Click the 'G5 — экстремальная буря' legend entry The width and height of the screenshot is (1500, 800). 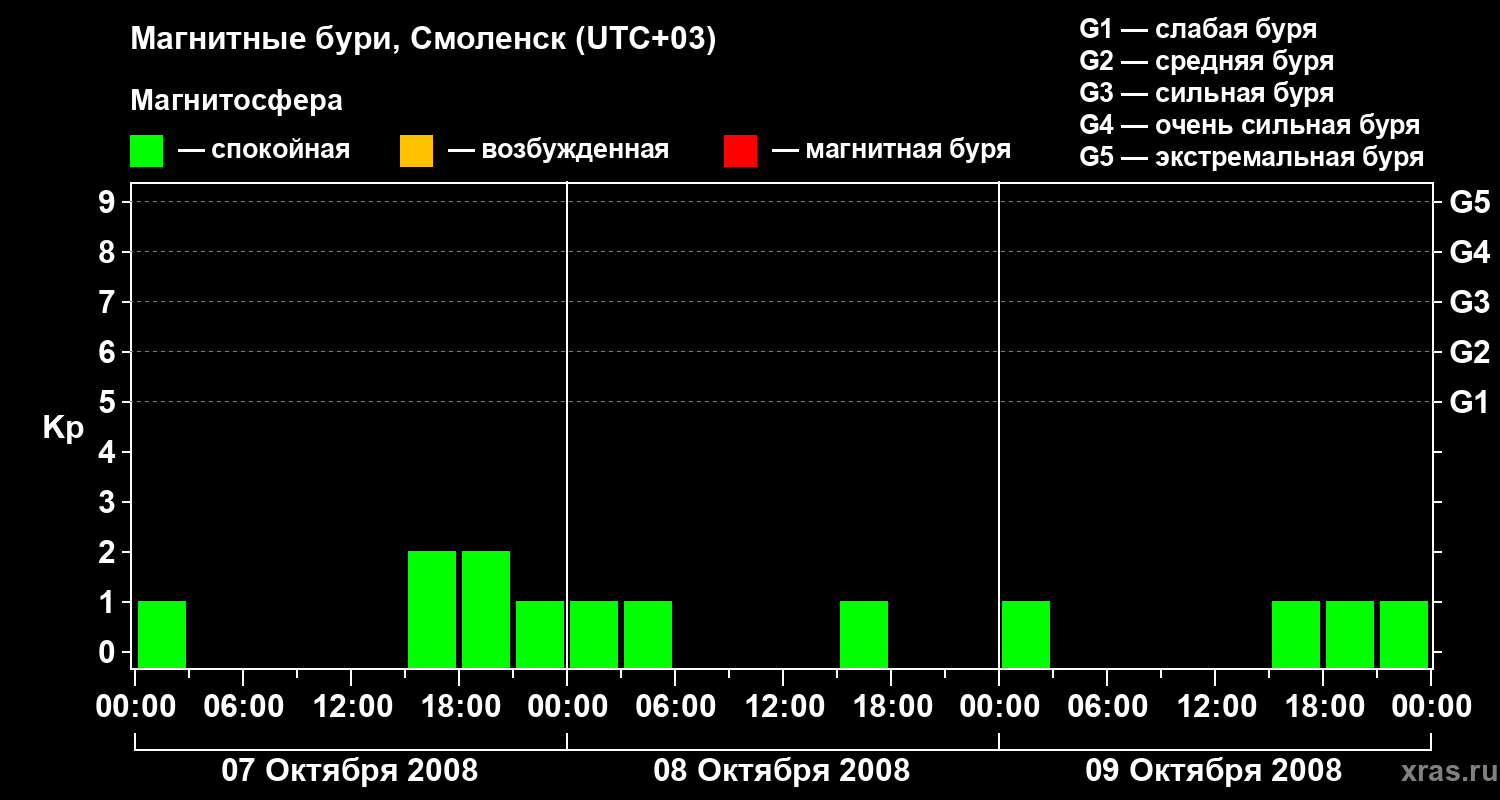(1251, 157)
